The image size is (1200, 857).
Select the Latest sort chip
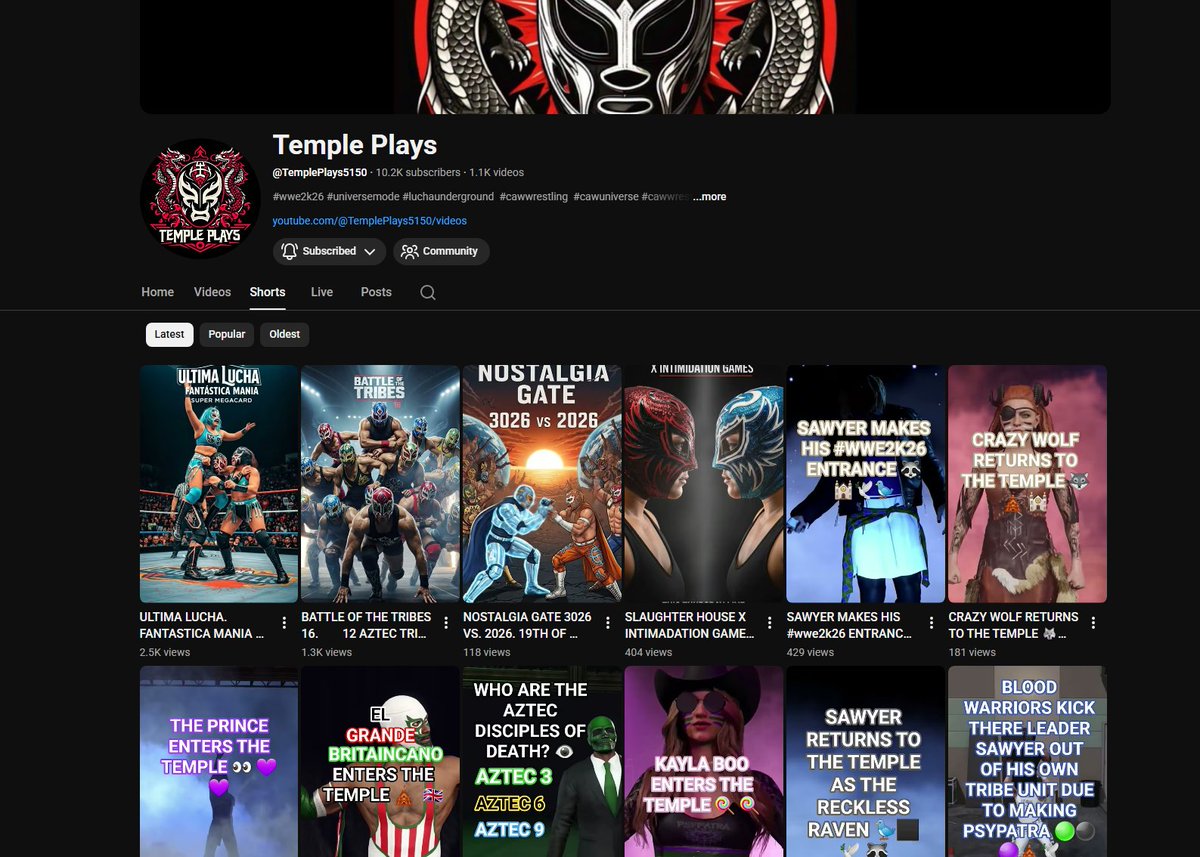[169, 334]
